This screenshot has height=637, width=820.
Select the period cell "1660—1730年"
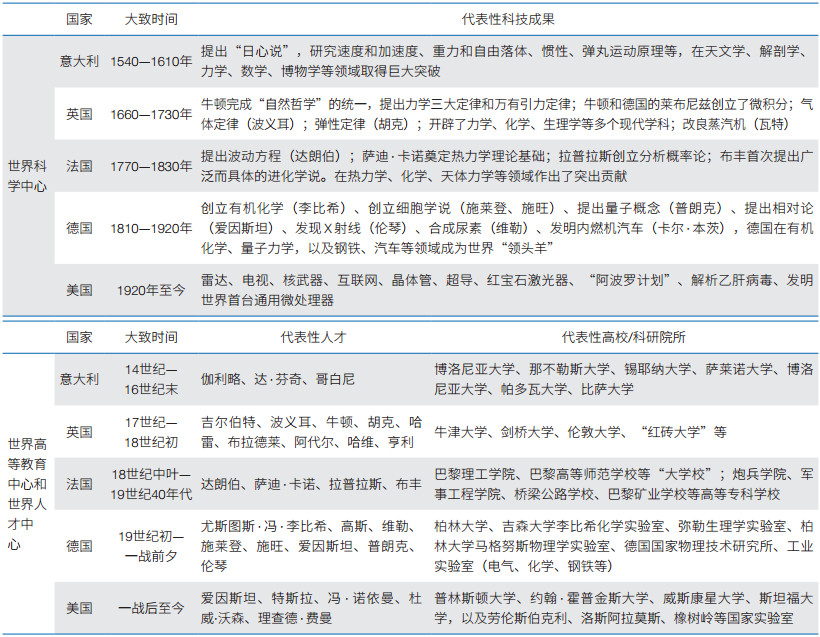pyautogui.click(x=151, y=114)
